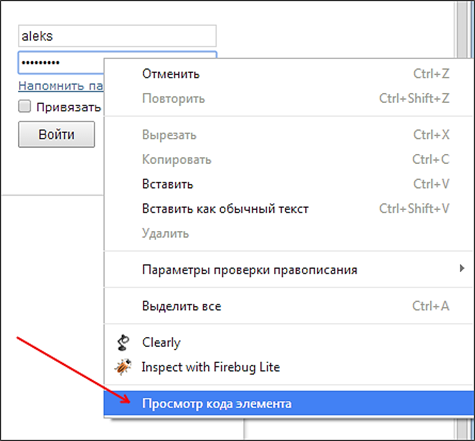Toggle the Привязать checkbox
This screenshot has height=441, width=475.
tap(24, 107)
